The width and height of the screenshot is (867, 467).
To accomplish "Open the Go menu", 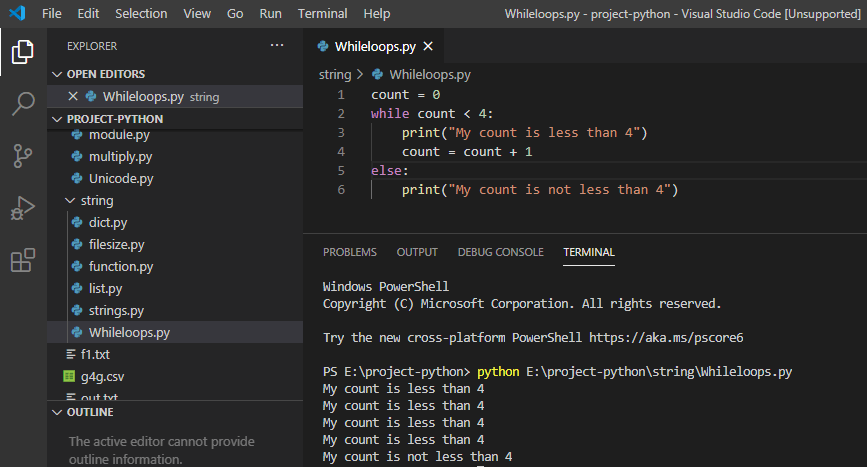I will [235, 13].
